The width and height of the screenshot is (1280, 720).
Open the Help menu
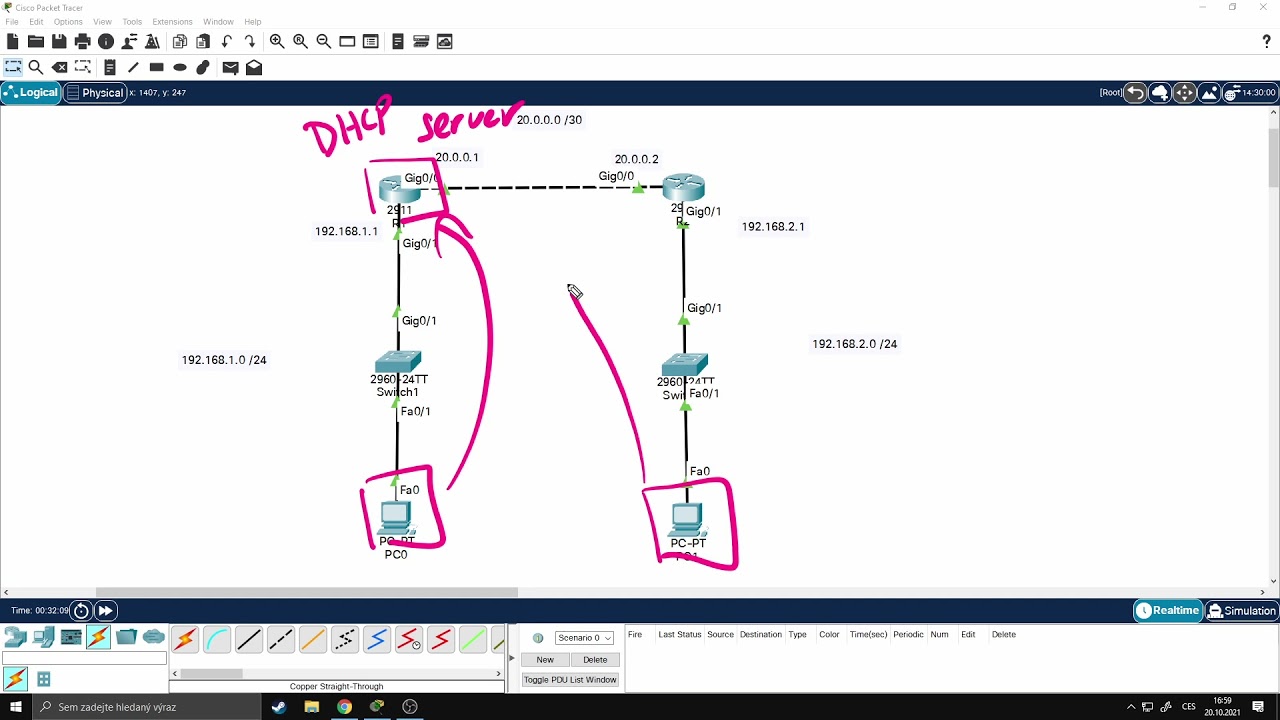(x=253, y=21)
